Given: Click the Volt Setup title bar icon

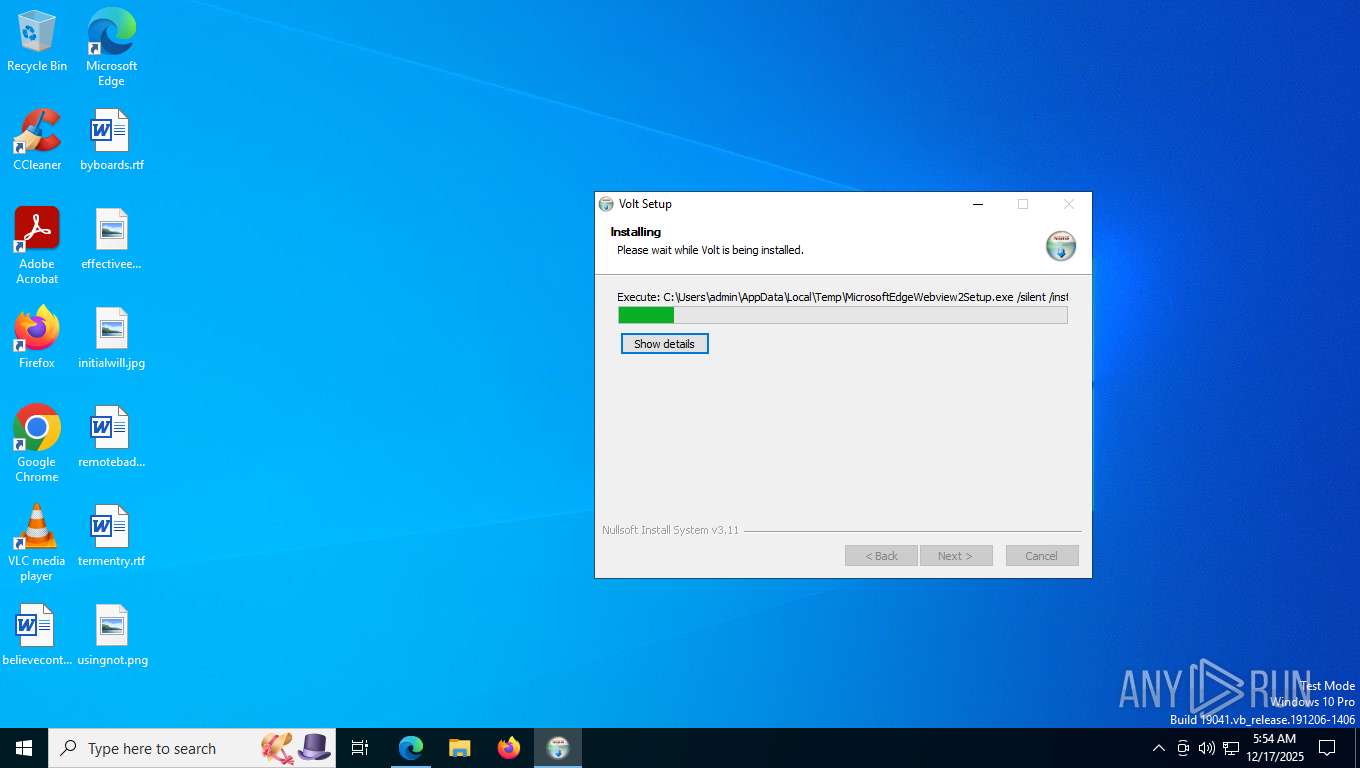Looking at the screenshot, I should [606, 204].
